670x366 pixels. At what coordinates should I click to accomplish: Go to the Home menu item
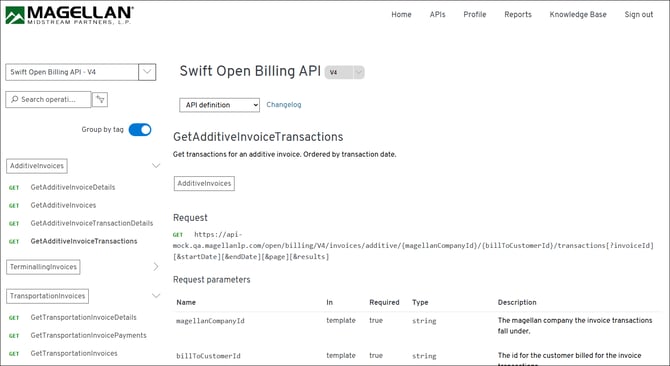(x=401, y=14)
